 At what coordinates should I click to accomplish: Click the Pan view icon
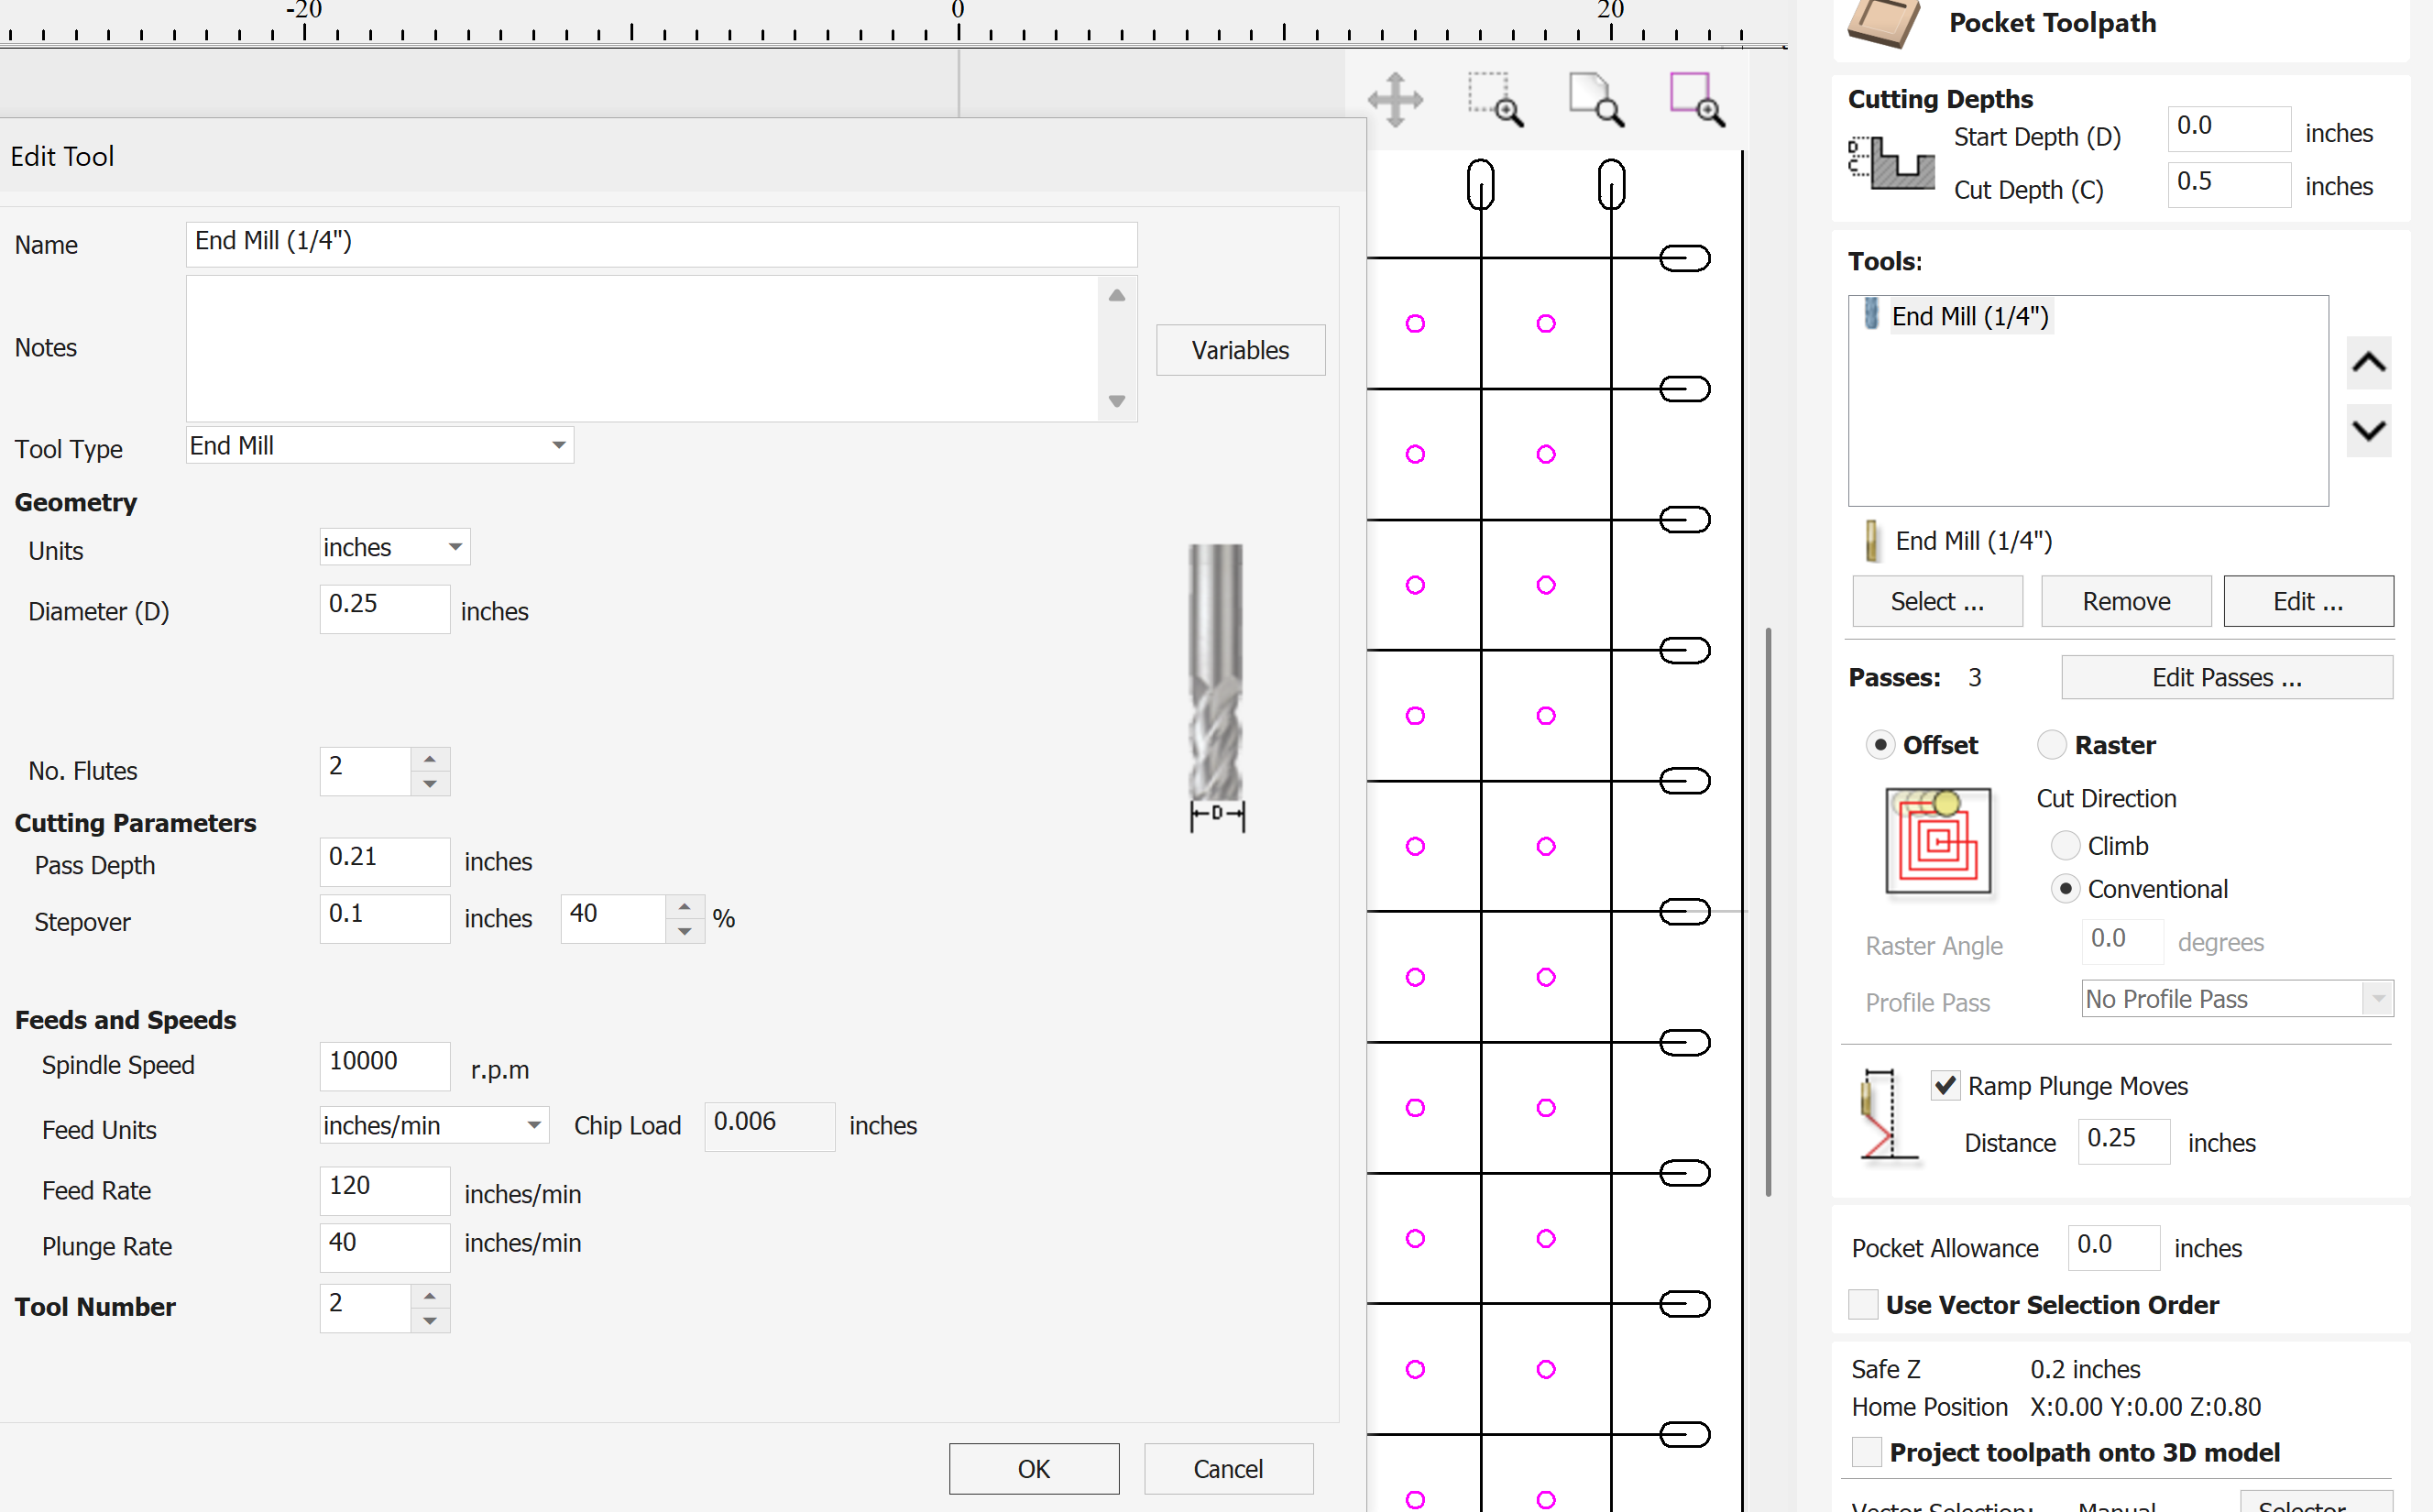tap(1395, 99)
